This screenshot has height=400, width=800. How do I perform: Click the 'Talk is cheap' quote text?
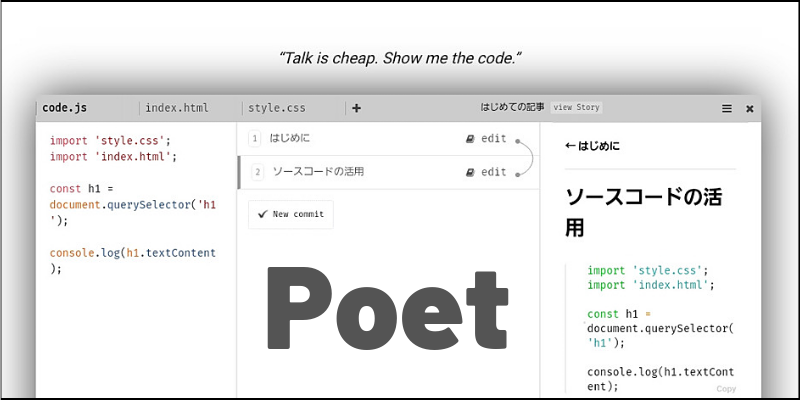click(x=400, y=58)
